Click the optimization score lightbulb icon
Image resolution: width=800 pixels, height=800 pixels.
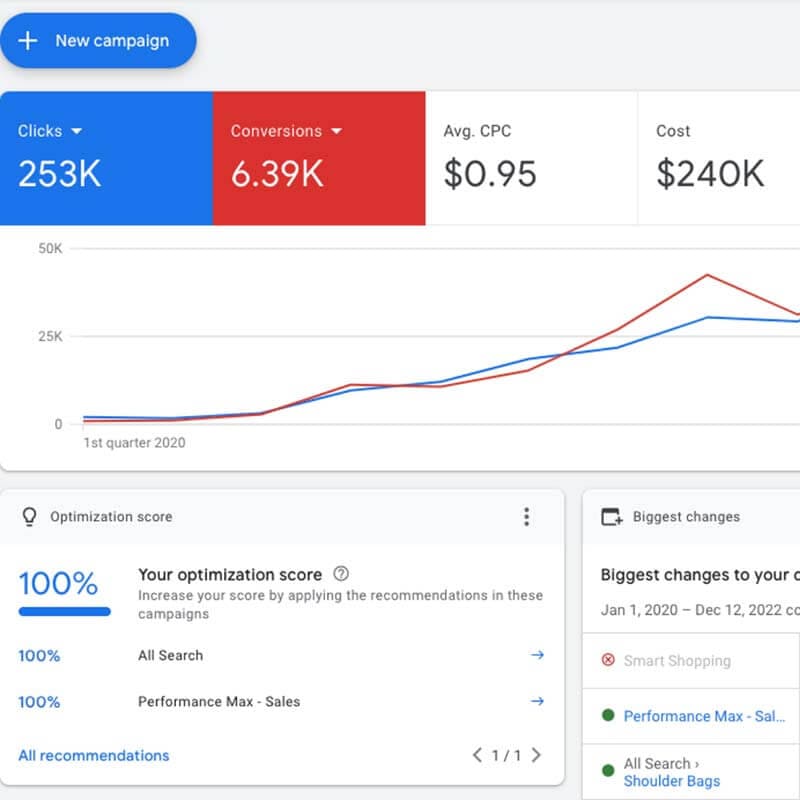click(29, 517)
